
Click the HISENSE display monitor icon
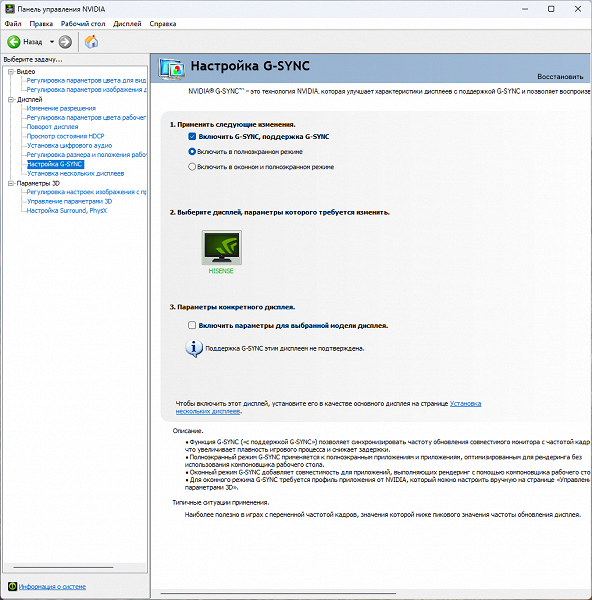click(x=222, y=247)
